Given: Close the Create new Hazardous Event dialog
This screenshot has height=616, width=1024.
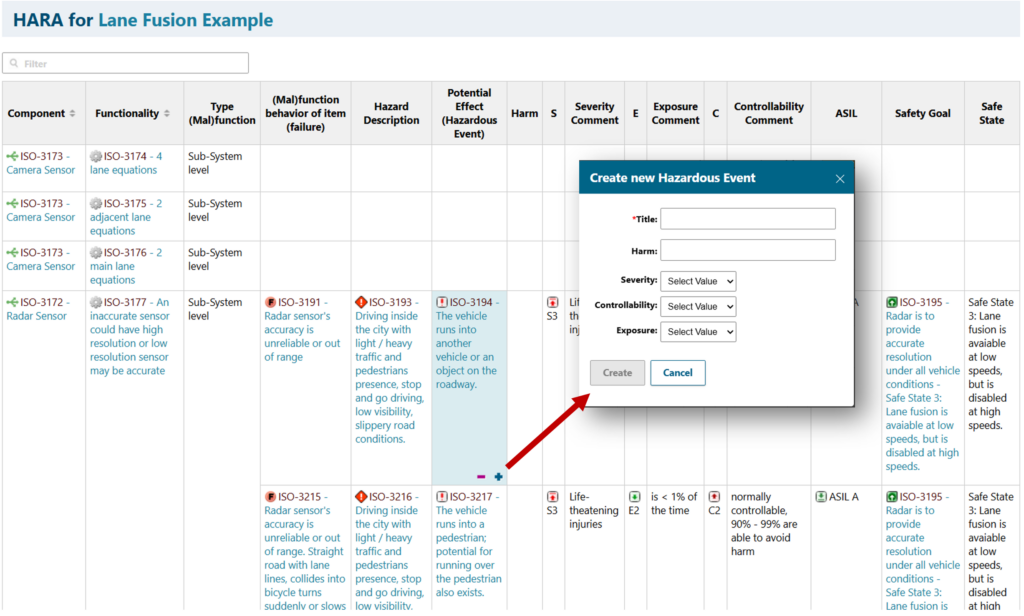Looking at the screenshot, I should pyautogui.click(x=840, y=179).
